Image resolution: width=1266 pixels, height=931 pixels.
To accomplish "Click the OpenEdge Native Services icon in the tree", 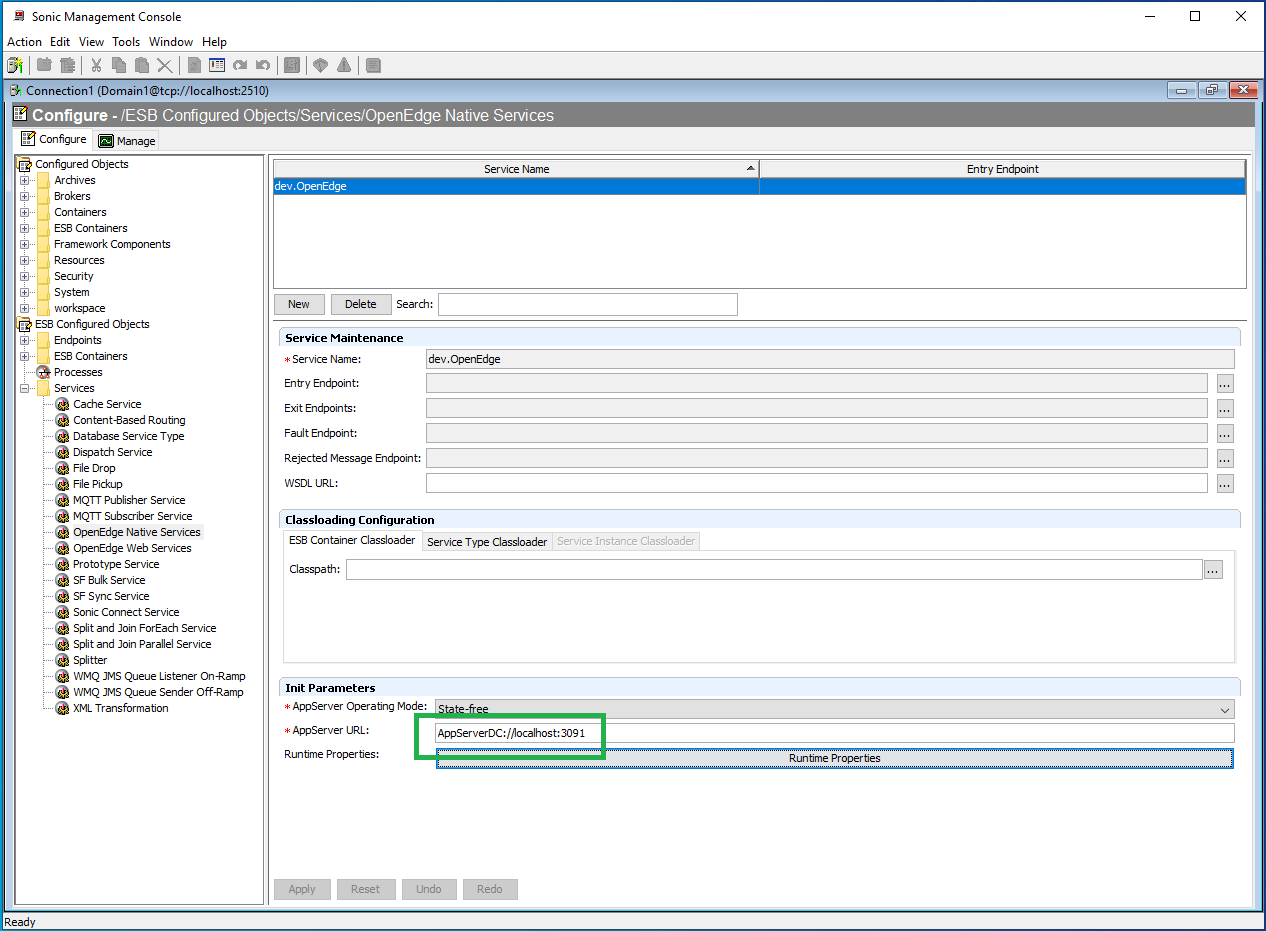I will [61, 531].
